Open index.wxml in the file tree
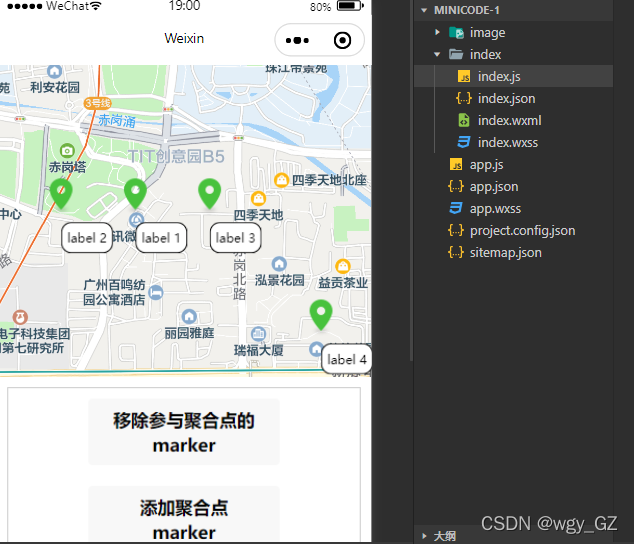This screenshot has width=634, height=544. click(509, 121)
